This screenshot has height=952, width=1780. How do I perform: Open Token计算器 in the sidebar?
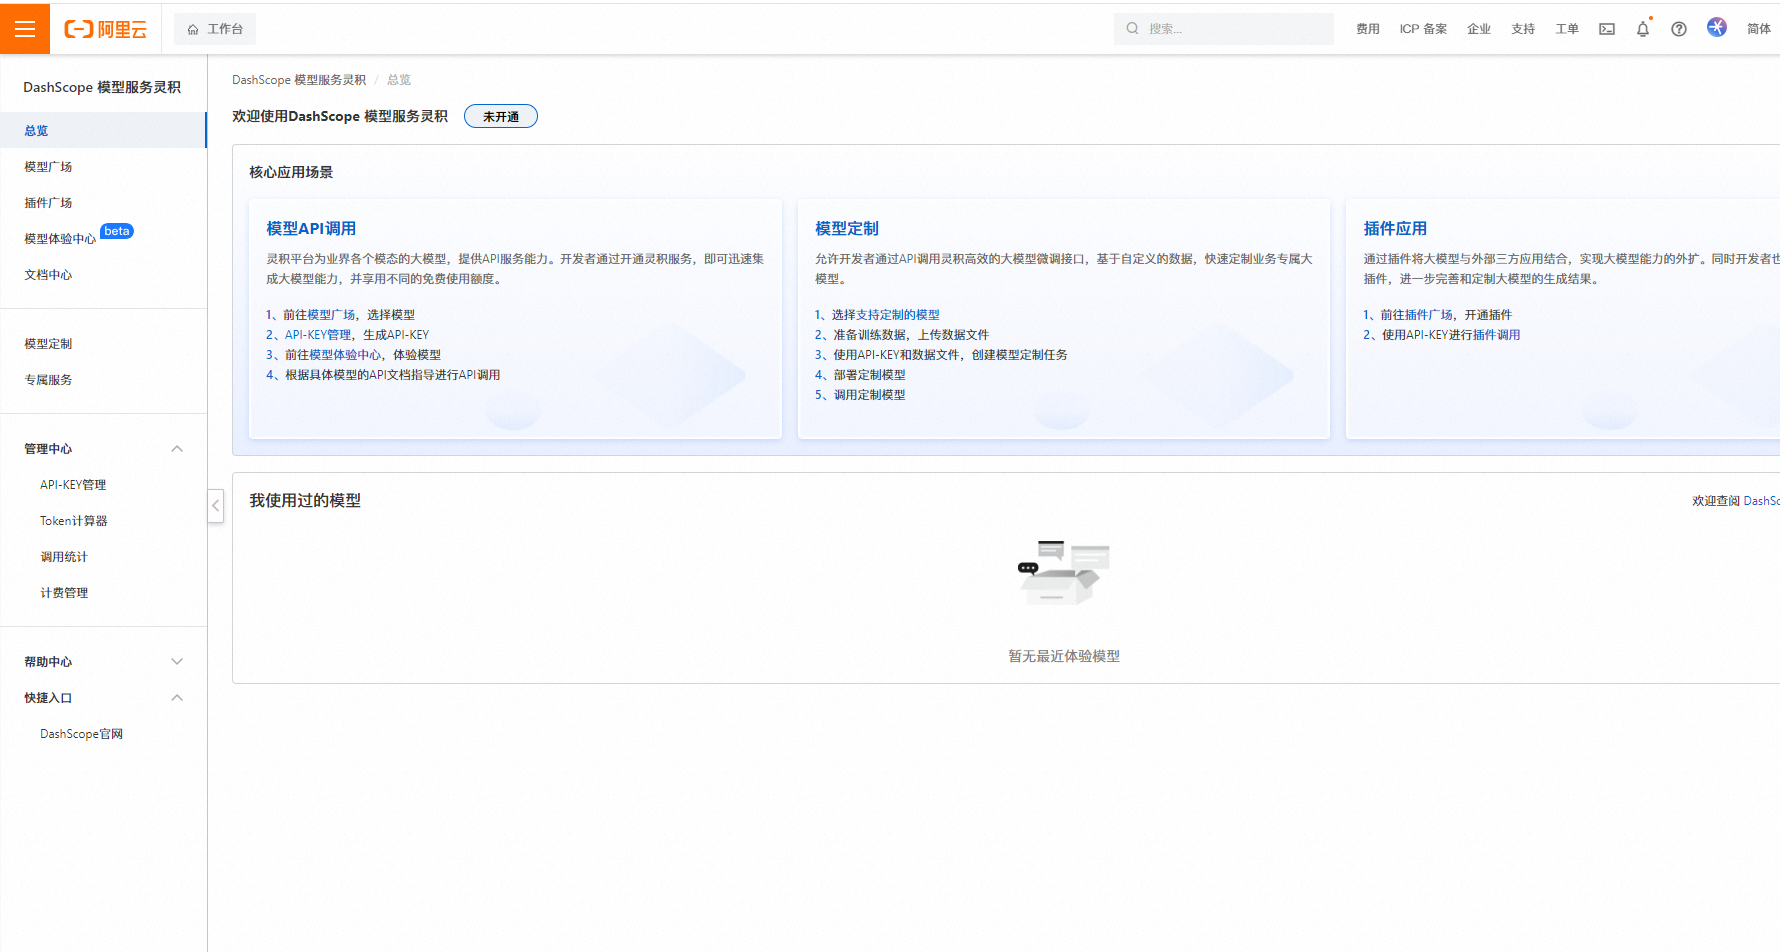(73, 521)
